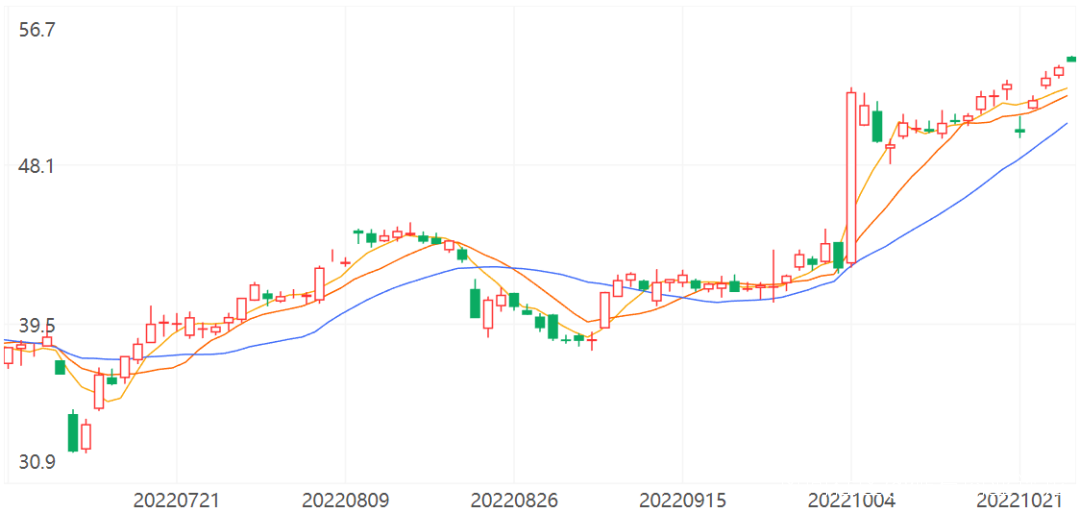The image size is (1080, 513).
Task: Click the tall red candlestick at 20221004
Action: [851, 177]
